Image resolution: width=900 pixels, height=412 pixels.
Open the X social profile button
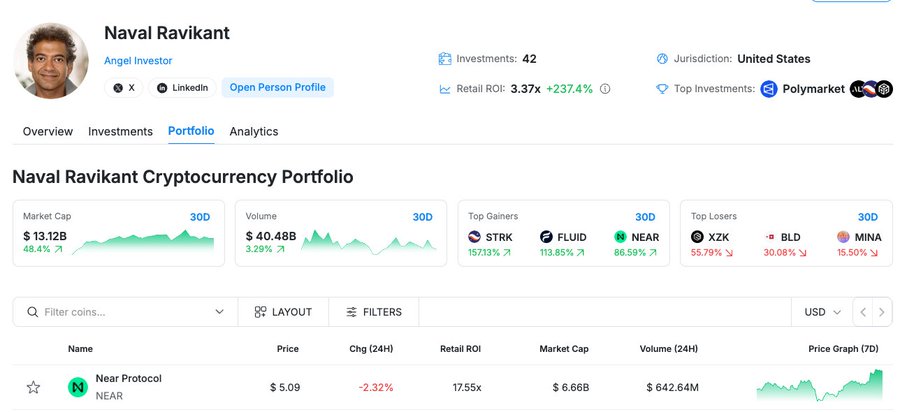pyautogui.click(x=123, y=88)
